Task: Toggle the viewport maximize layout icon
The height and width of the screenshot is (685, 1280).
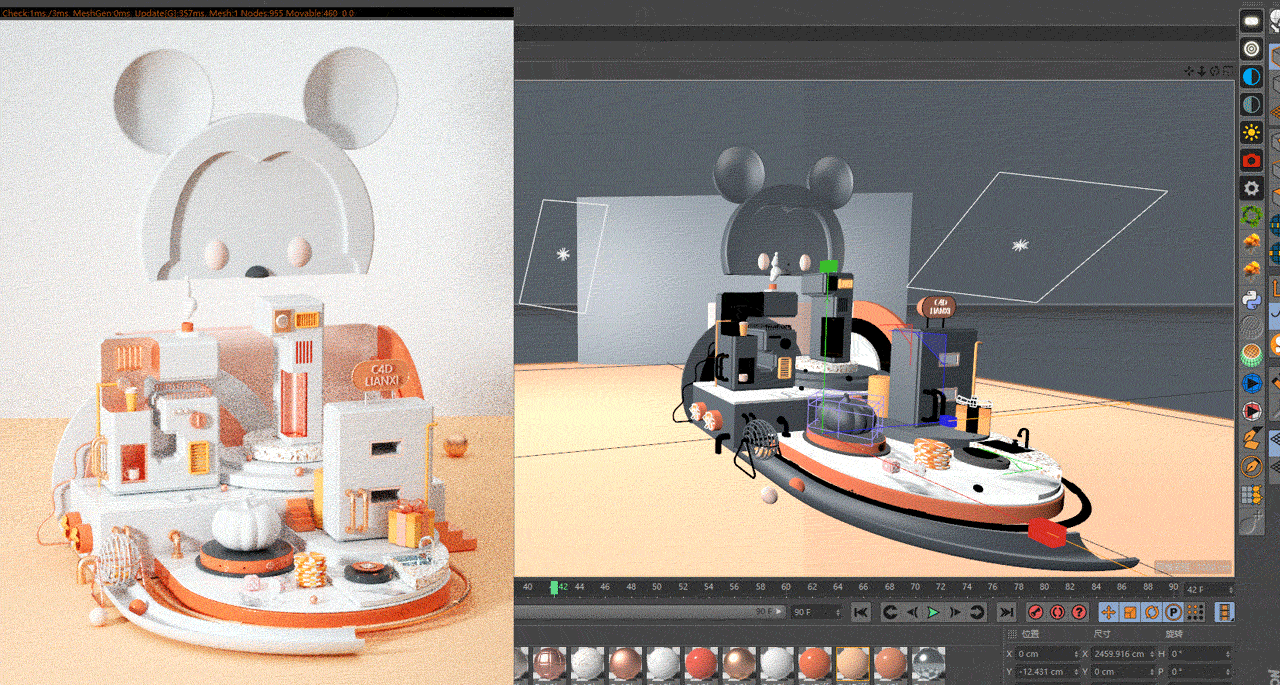Action: click(x=1227, y=72)
